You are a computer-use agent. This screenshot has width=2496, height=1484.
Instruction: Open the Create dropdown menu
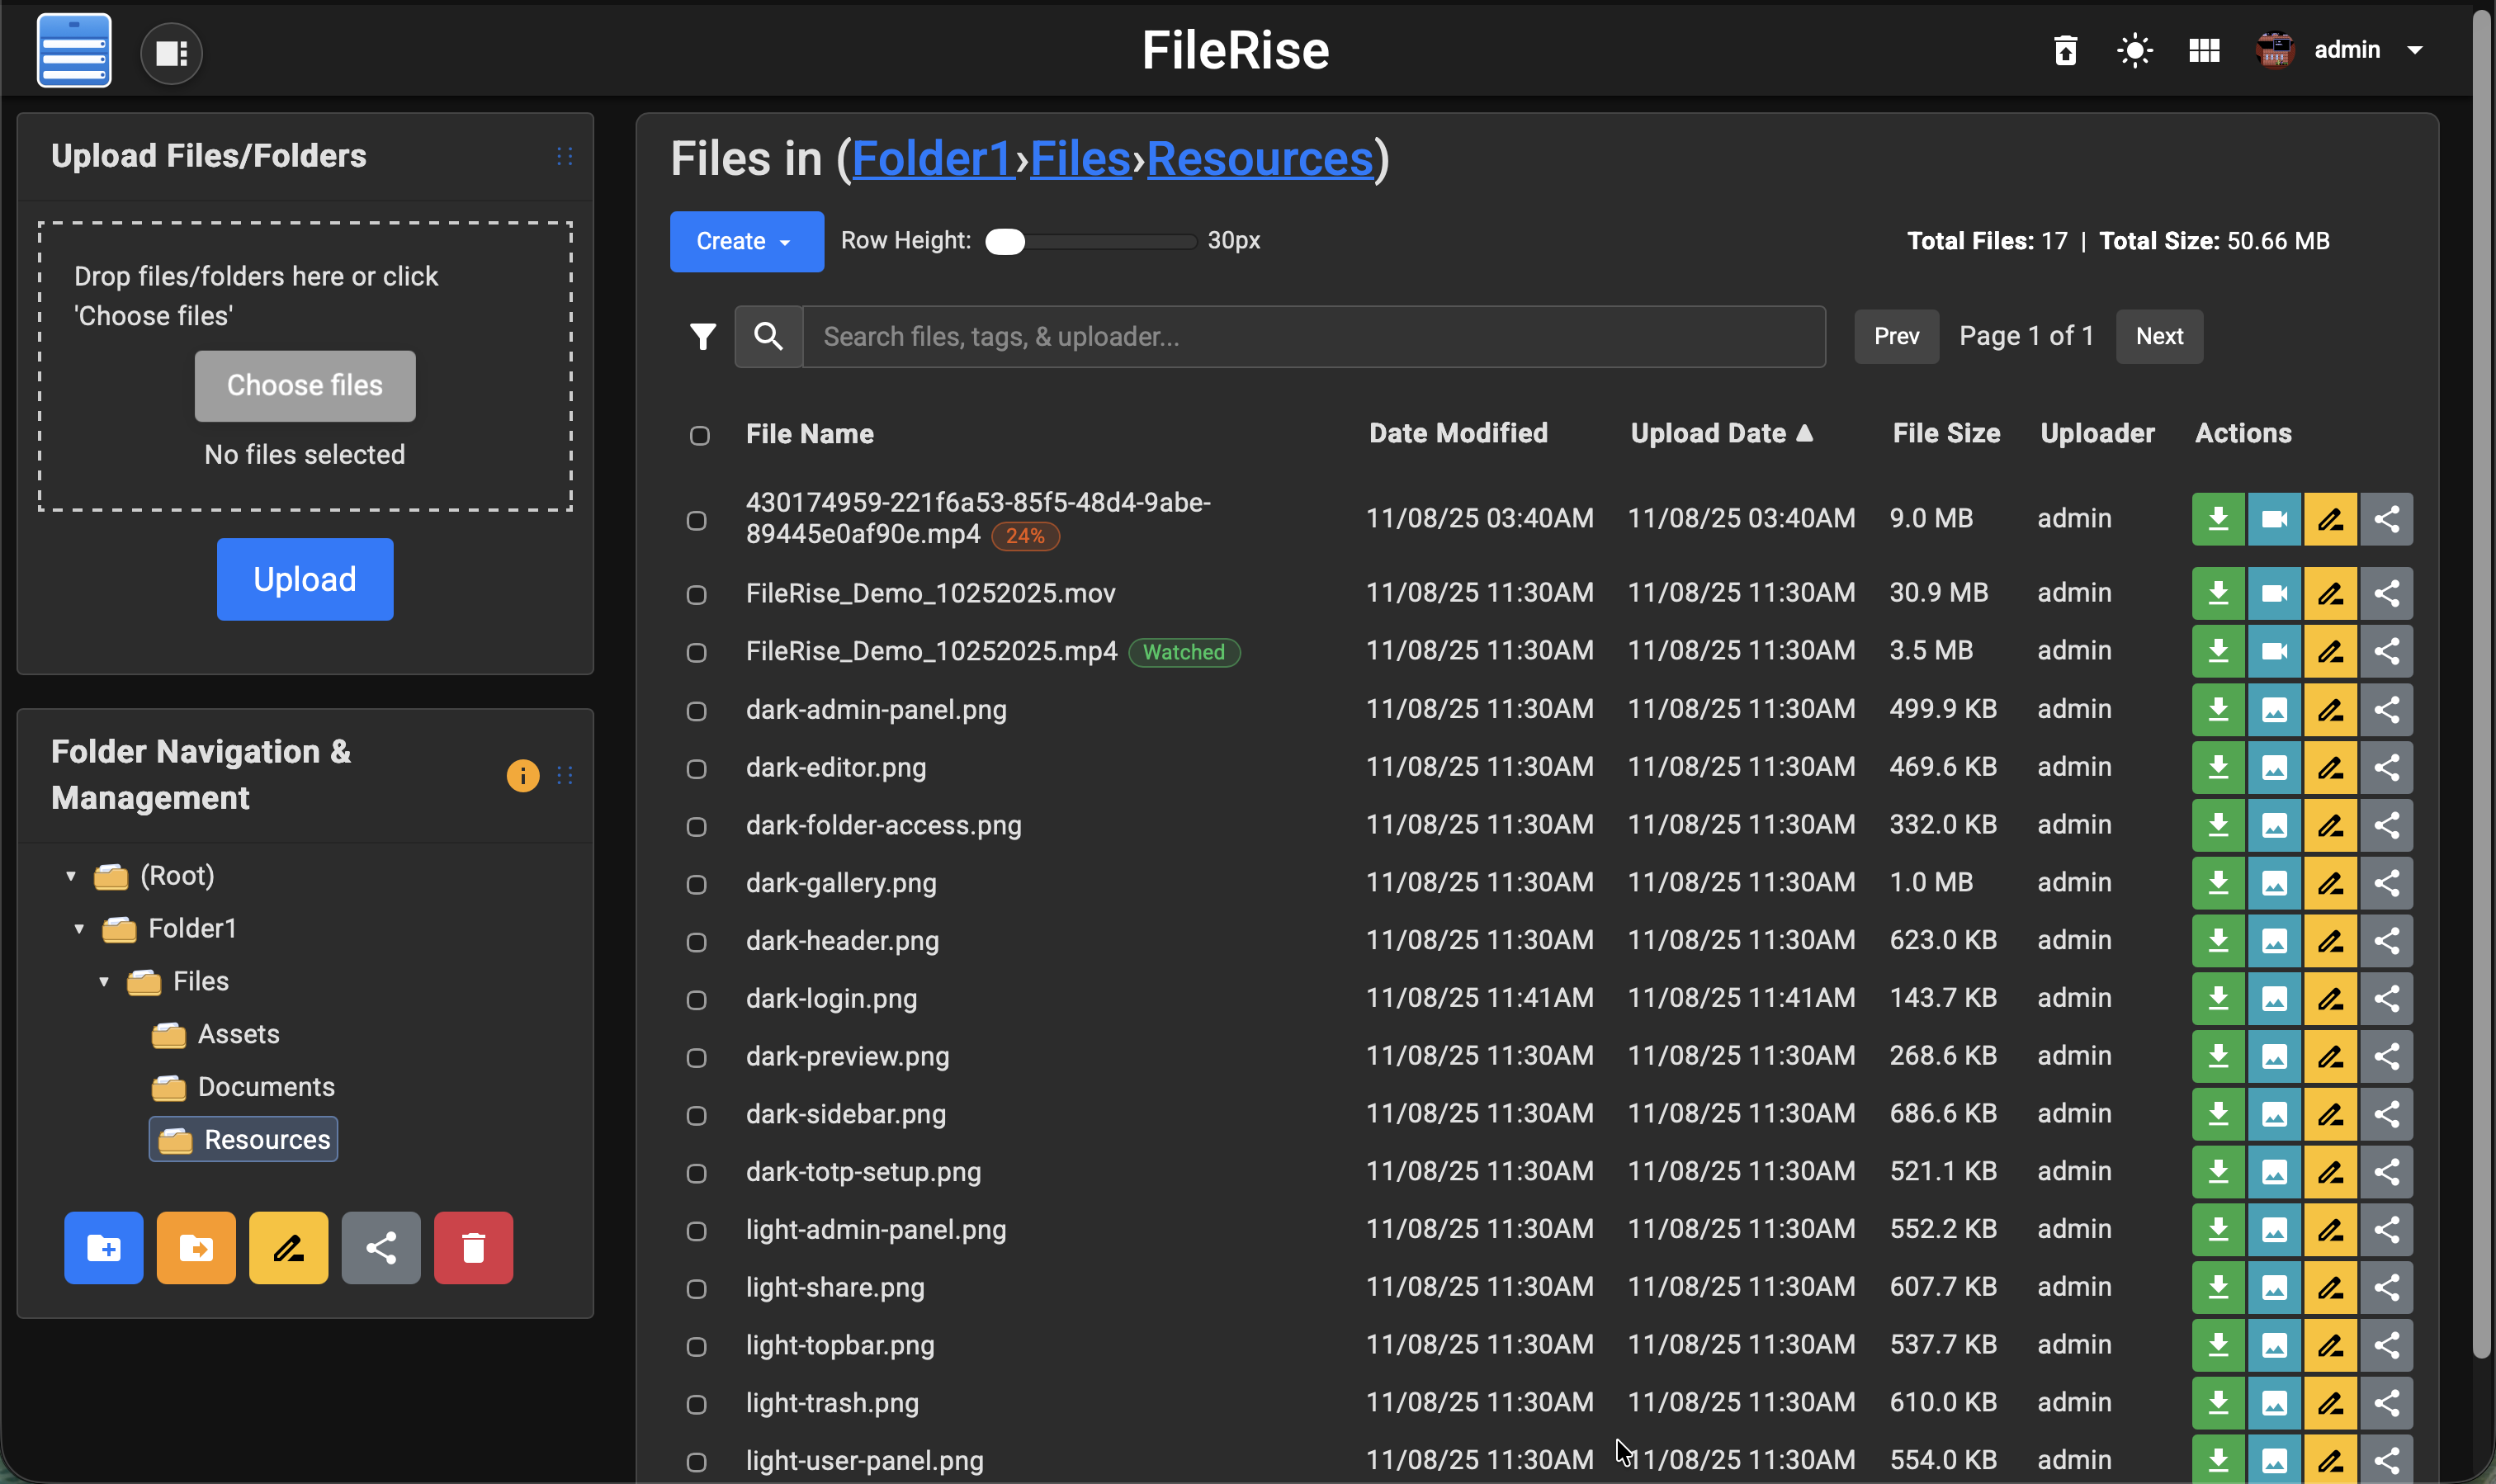(x=746, y=241)
